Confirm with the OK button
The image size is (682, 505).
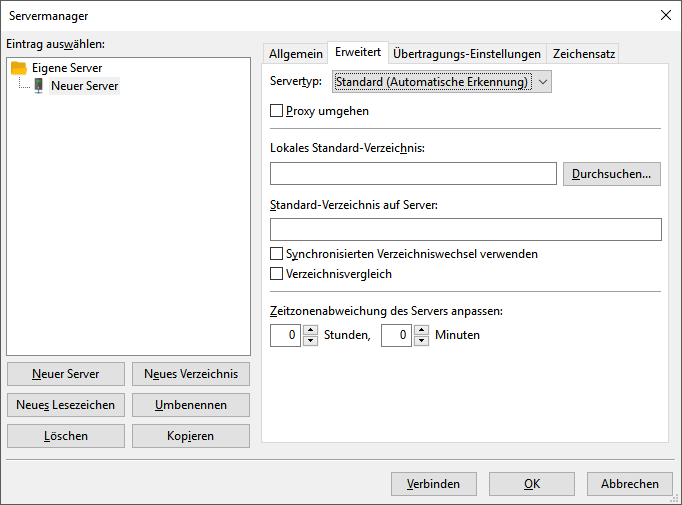click(532, 484)
